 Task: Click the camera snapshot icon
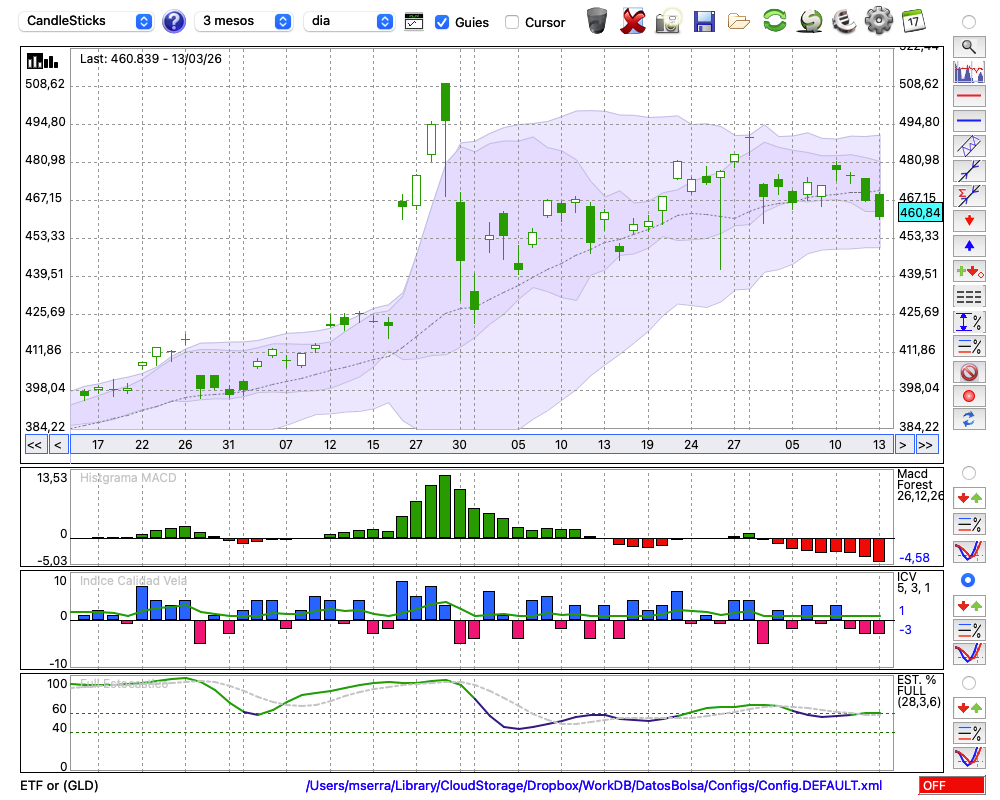click(668, 20)
